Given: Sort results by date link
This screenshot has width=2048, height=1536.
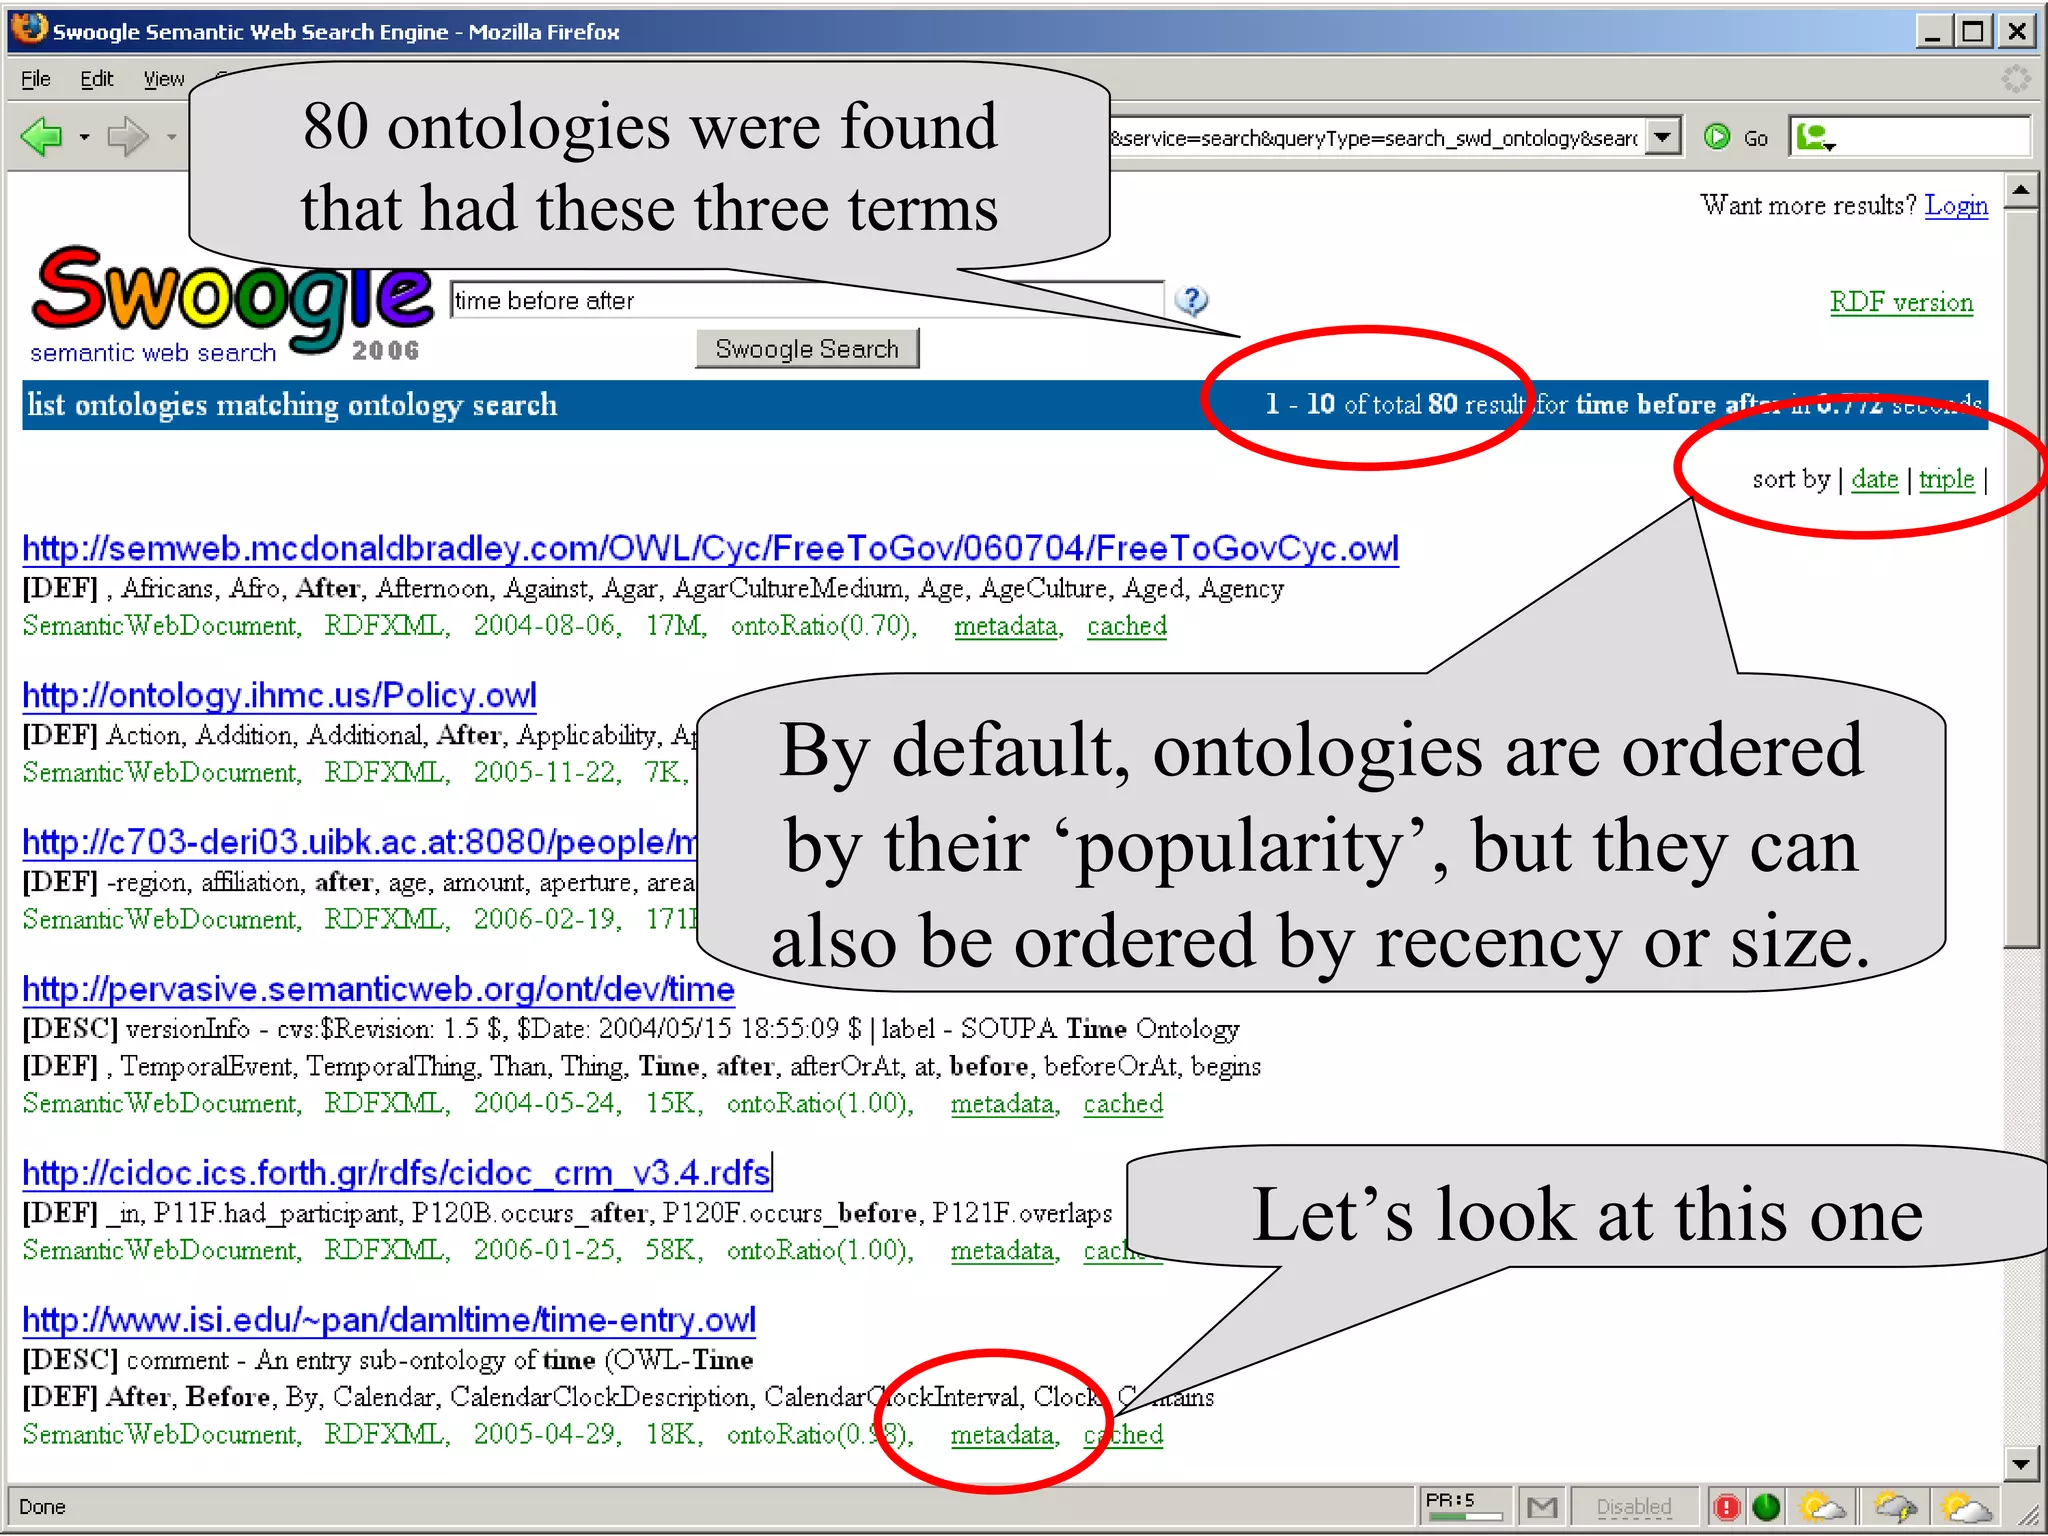Looking at the screenshot, I should point(1874,479).
